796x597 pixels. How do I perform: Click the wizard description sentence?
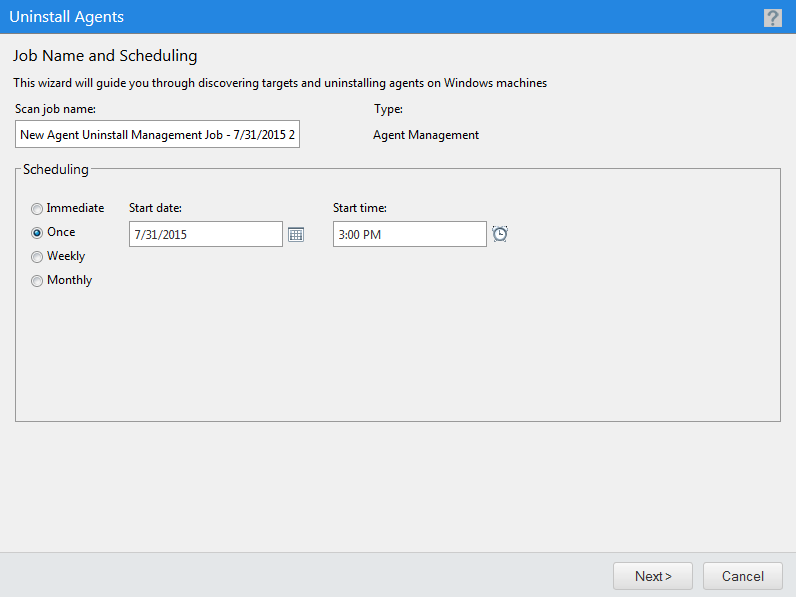280,83
